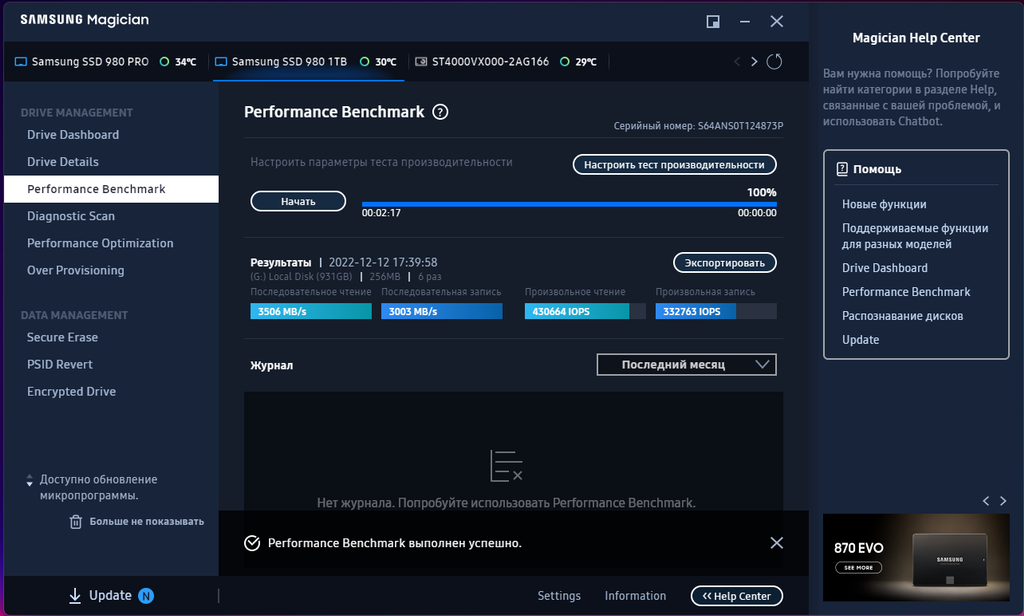Open the Performance Benchmark help question-mark icon
This screenshot has height=616, width=1024.
441,112
